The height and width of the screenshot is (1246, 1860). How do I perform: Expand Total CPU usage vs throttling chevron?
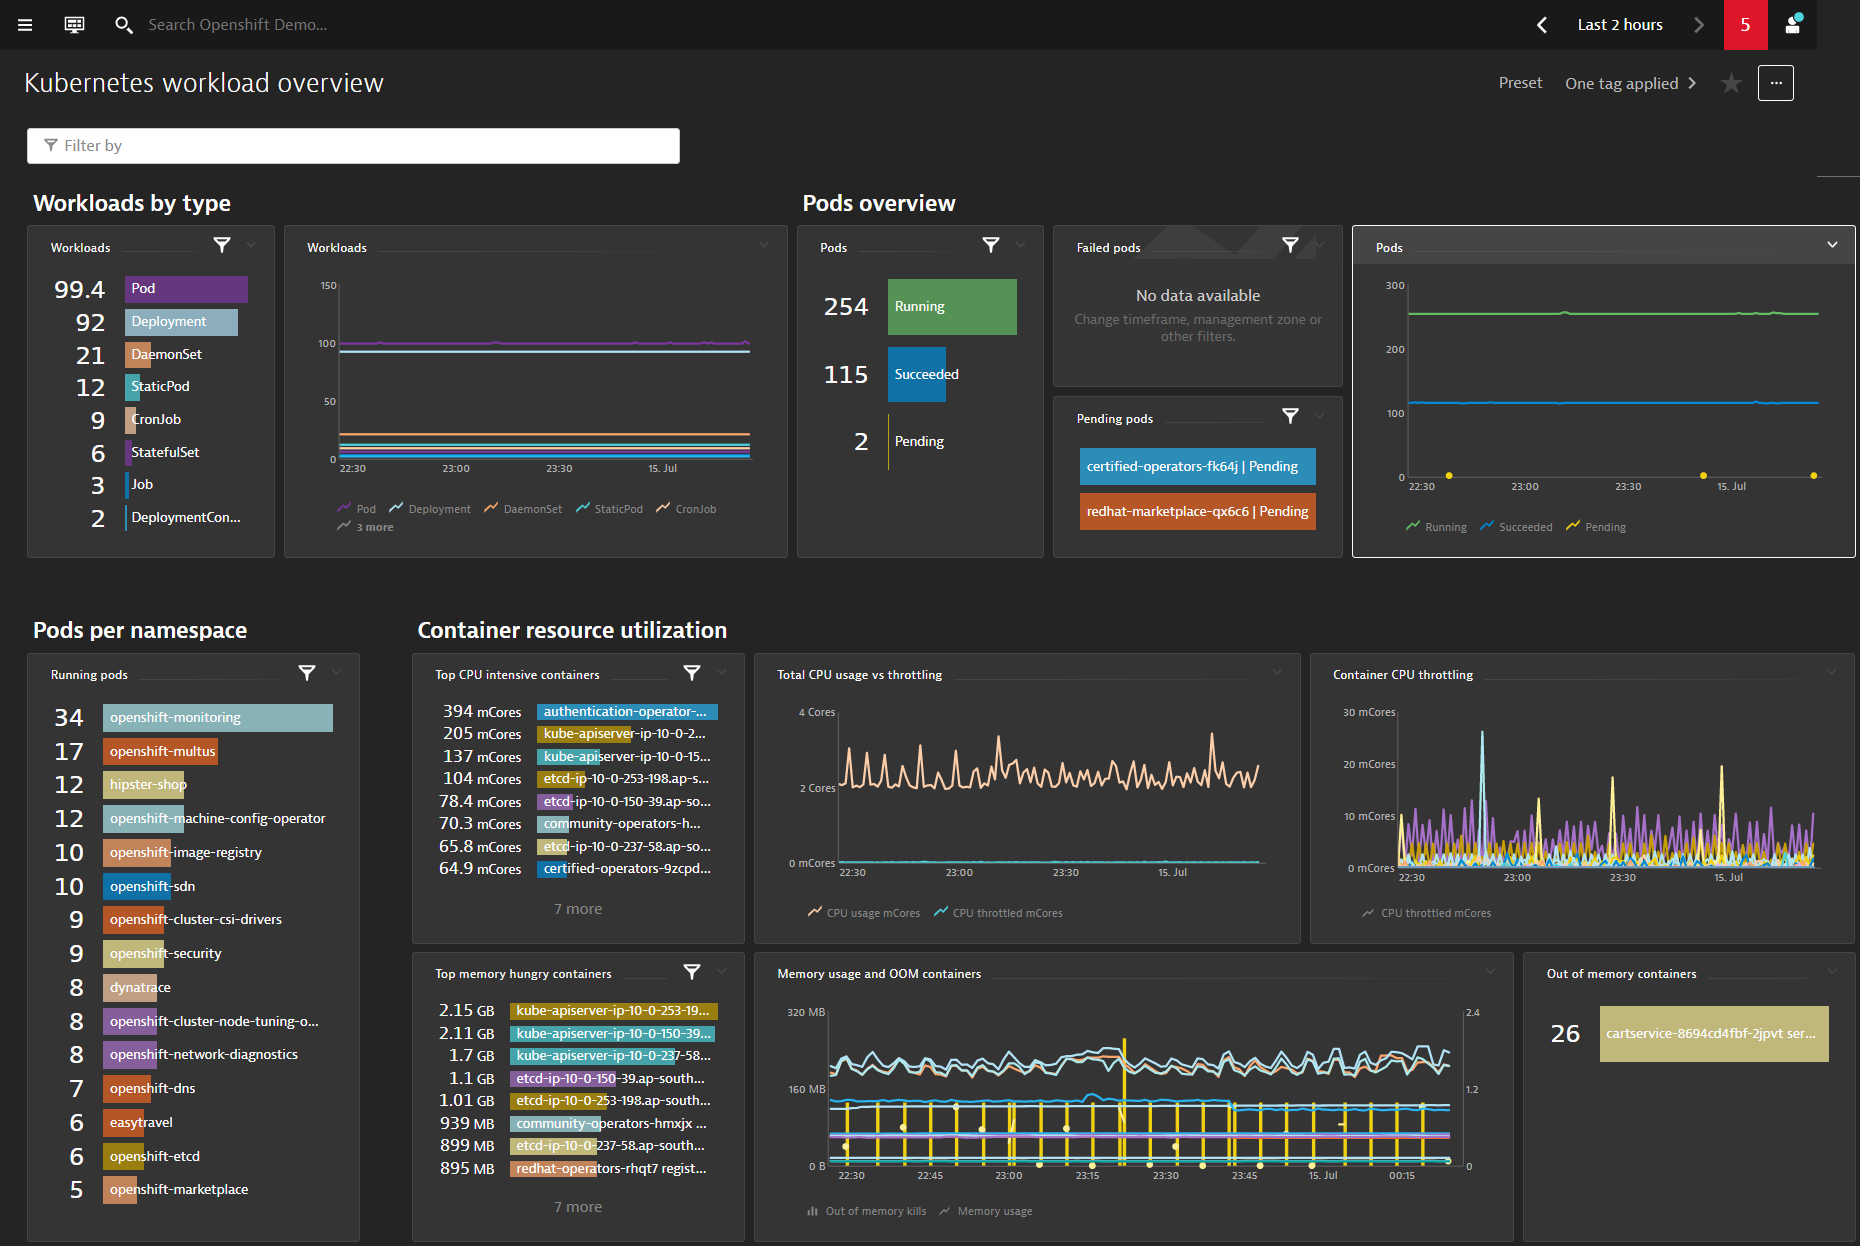coord(1277,673)
